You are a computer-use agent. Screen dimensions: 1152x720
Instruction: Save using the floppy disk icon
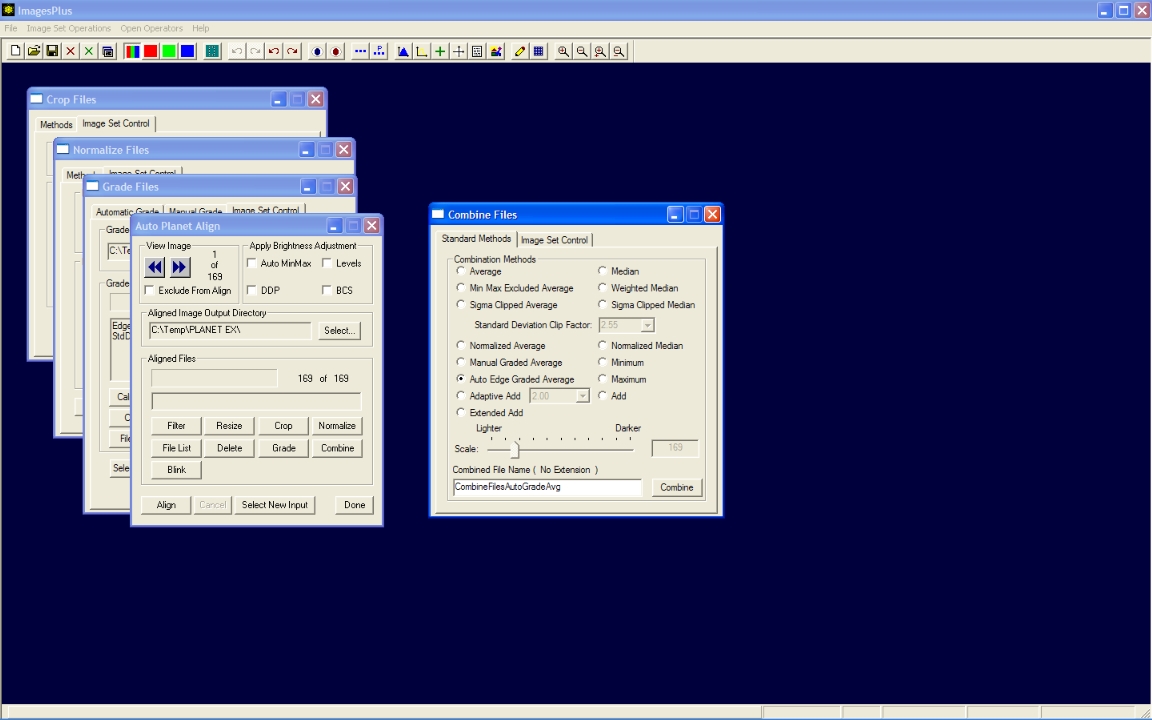[x=52, y=51]
